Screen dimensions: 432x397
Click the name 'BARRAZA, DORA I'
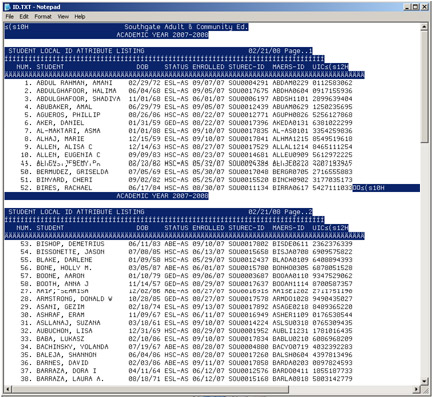coord(66,371)
